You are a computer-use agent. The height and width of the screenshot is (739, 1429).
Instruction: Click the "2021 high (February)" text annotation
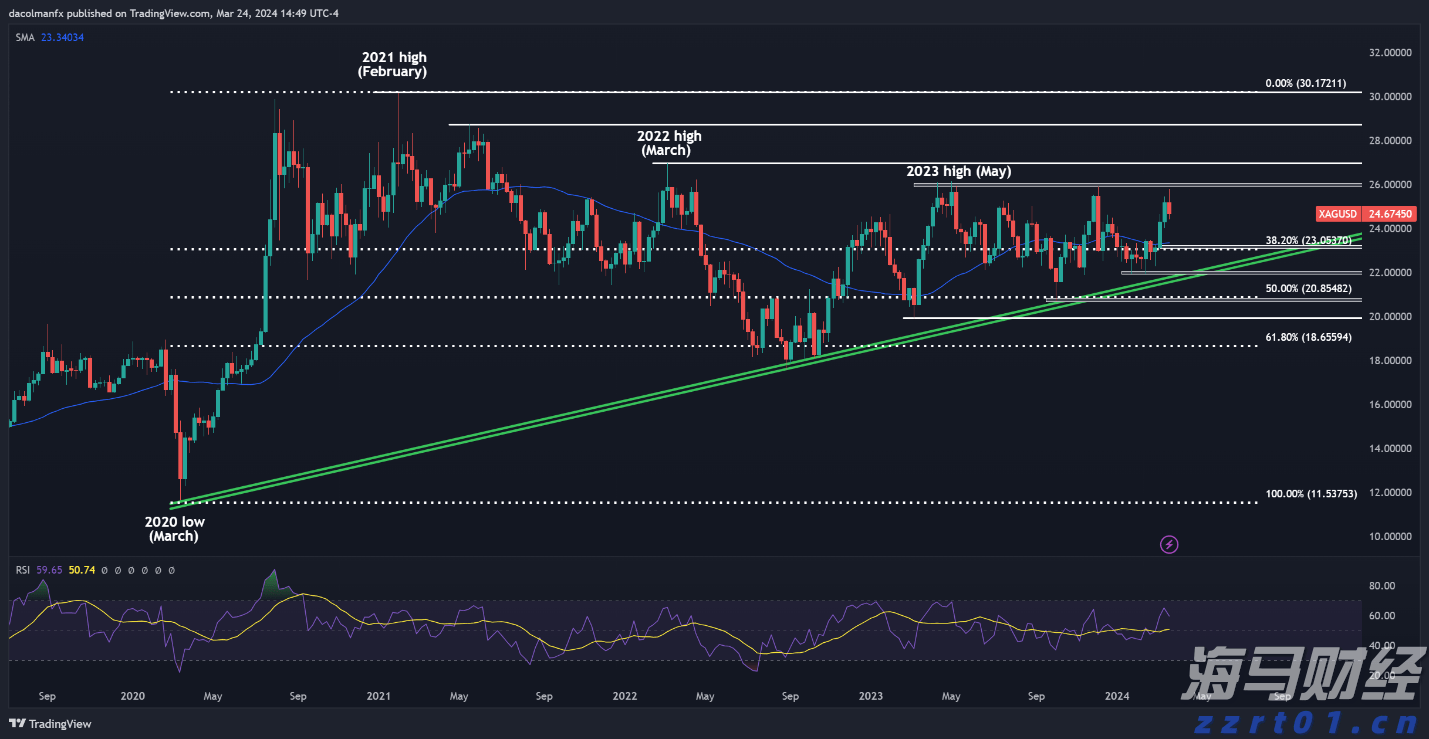[x=392, y=65]
